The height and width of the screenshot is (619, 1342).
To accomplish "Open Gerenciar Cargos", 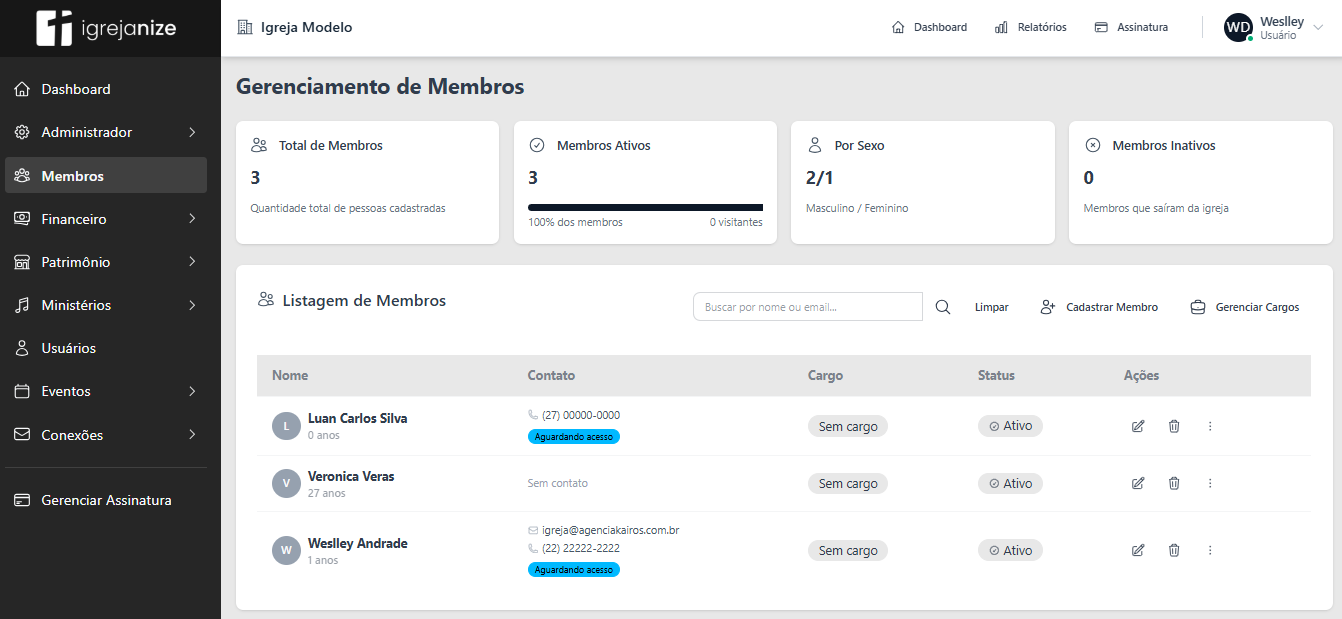I will click(x=1244, y=307).
